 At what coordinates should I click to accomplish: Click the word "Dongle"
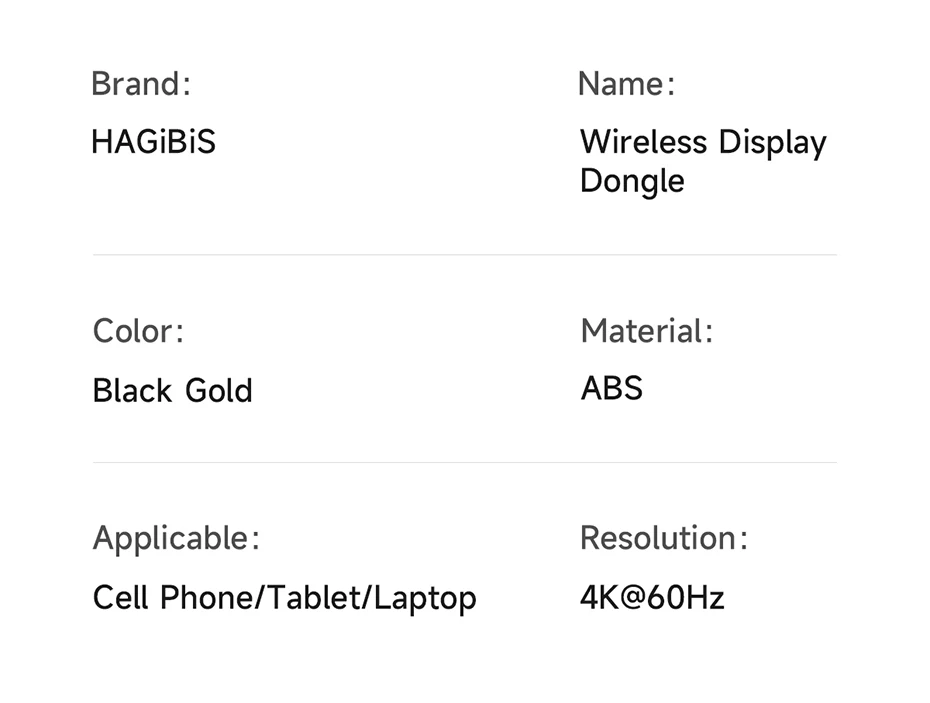pyautogui.click(x=632, y=182)
